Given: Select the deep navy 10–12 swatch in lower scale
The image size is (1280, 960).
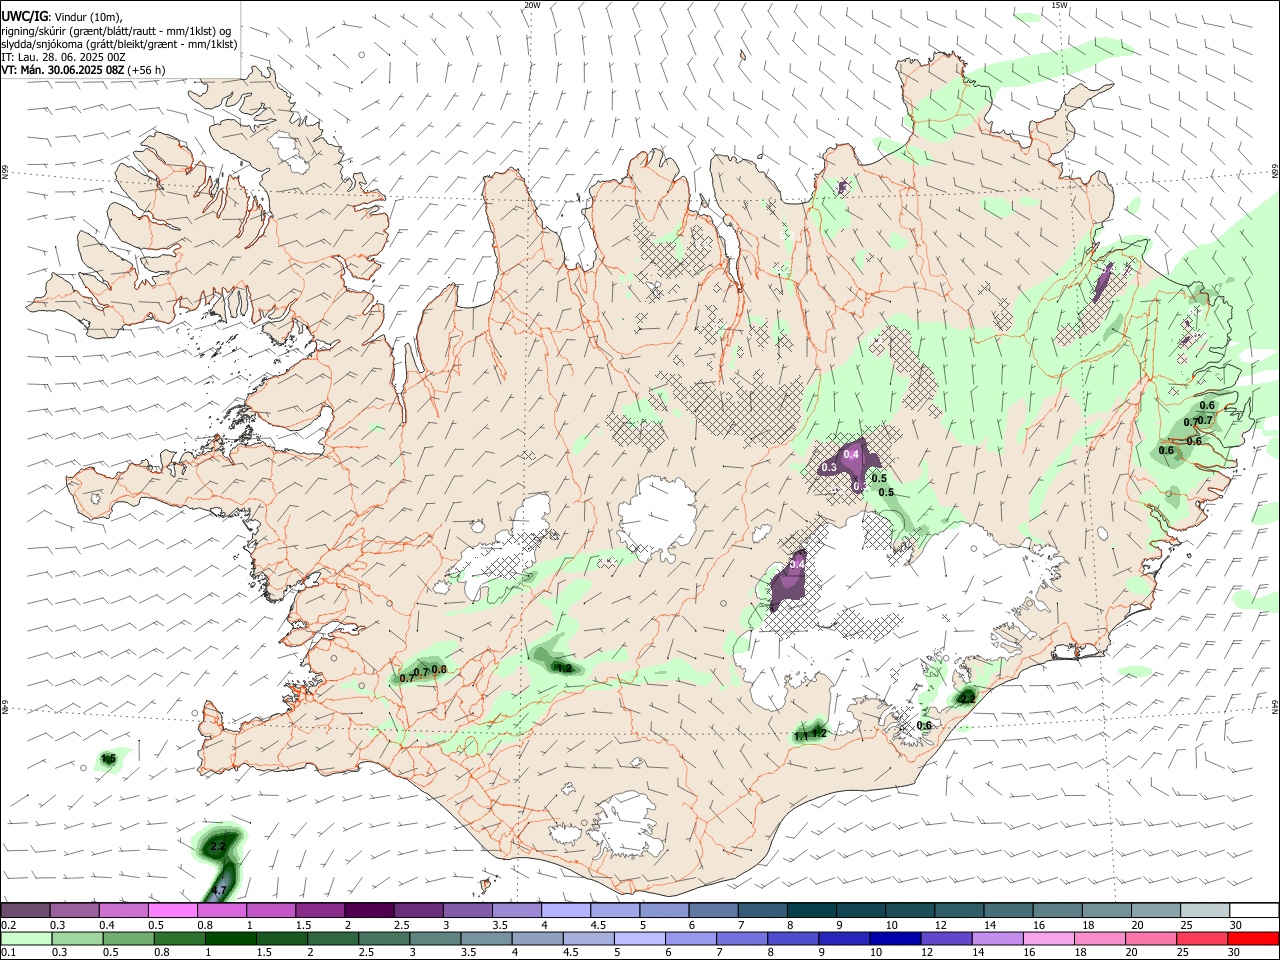Looking at the screenshot, I should 896,938.
